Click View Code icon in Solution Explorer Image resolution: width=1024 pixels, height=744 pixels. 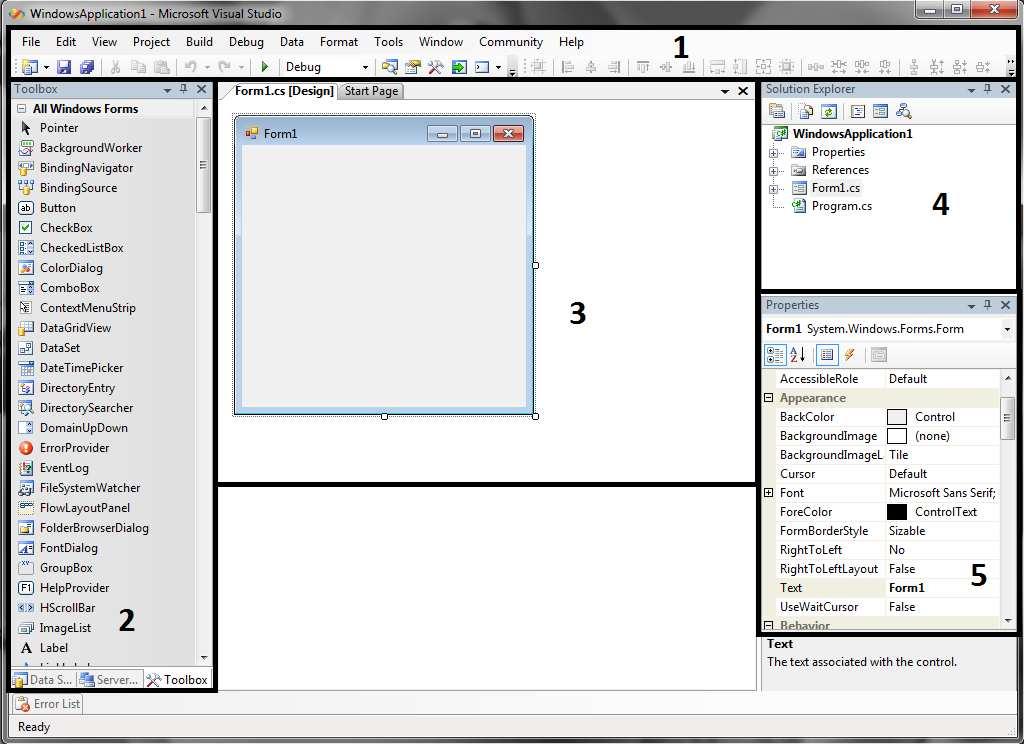(858, 111)
